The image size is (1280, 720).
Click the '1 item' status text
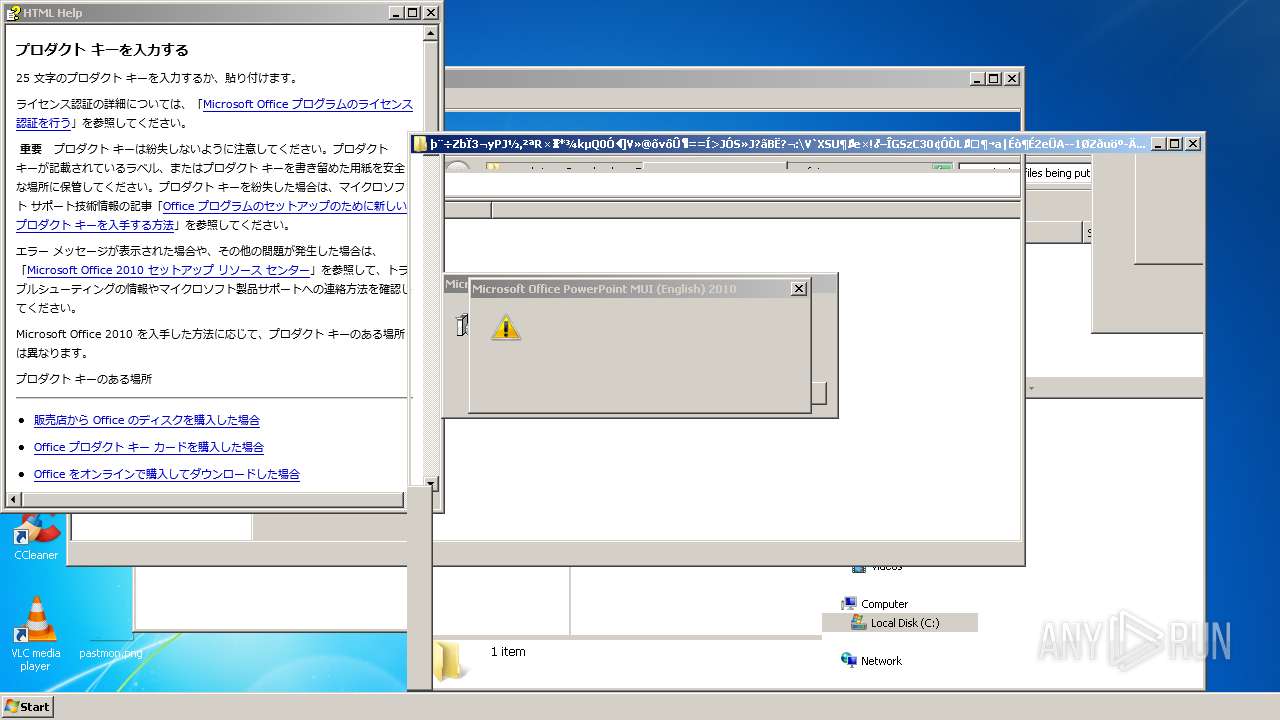pyautogui.click(x=508, y=652)
